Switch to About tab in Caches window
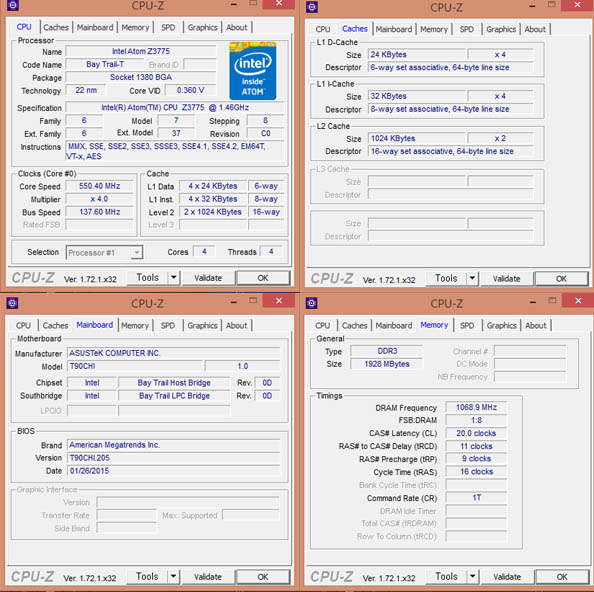The image size is (594, 592). (535, 29)
